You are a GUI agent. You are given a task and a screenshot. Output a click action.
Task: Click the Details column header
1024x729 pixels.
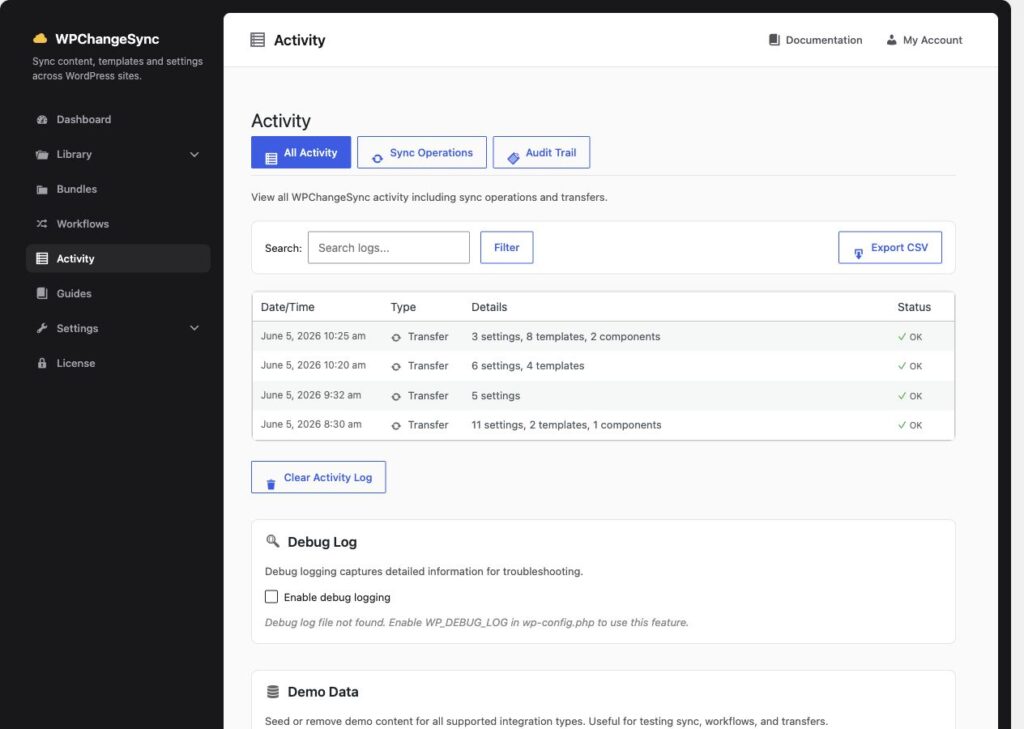pyautogui.click(x=489, y=307)
